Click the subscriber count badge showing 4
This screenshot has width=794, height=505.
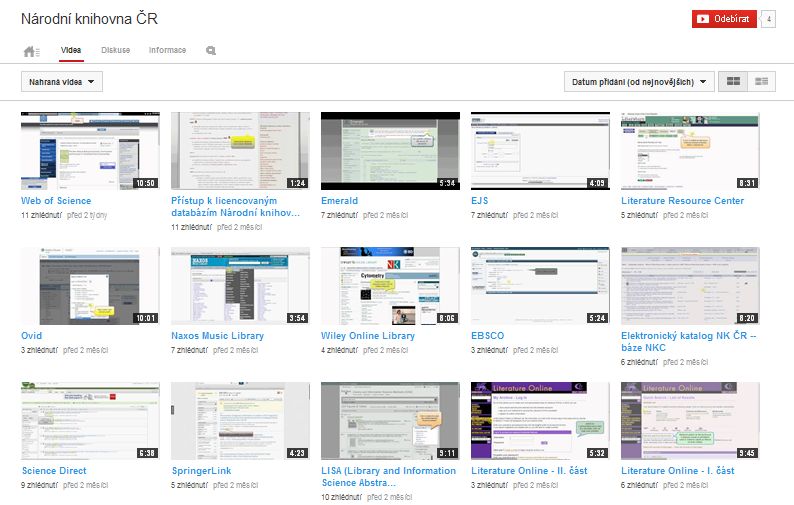click(768, 19)
